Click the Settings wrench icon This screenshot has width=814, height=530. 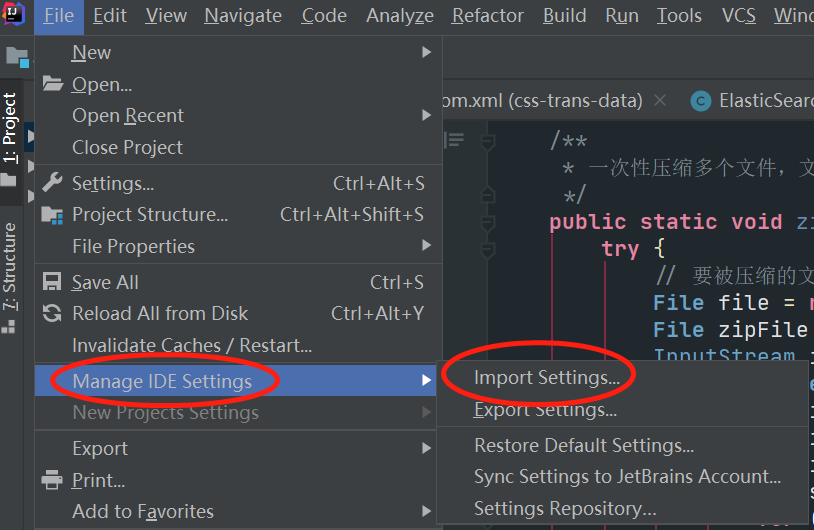point(53,183)
